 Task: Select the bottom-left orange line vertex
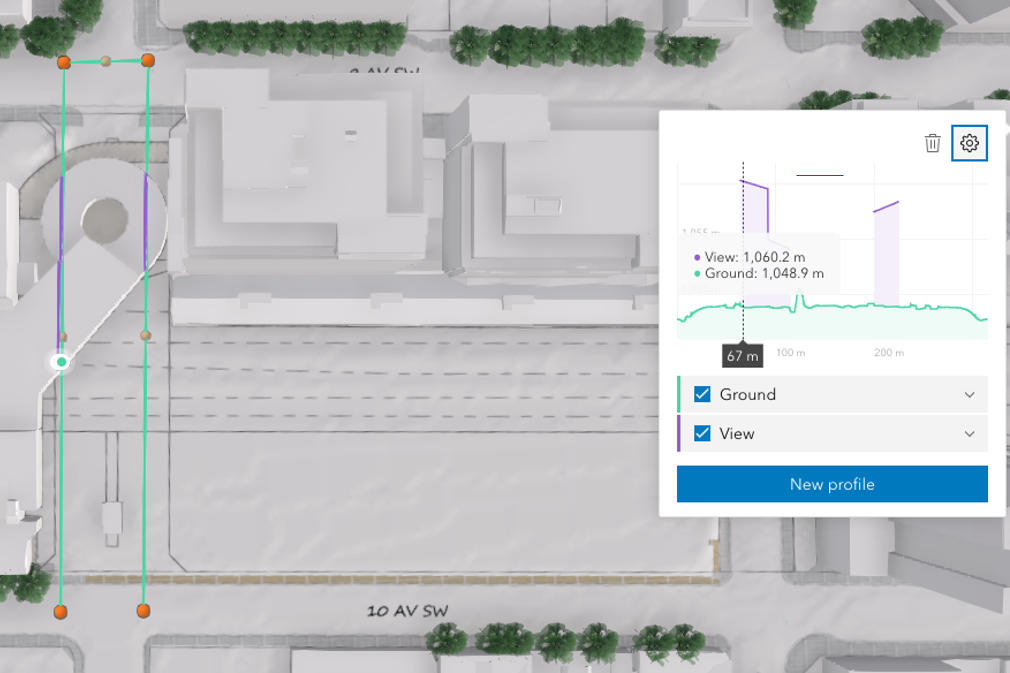(x=61, y=610)
